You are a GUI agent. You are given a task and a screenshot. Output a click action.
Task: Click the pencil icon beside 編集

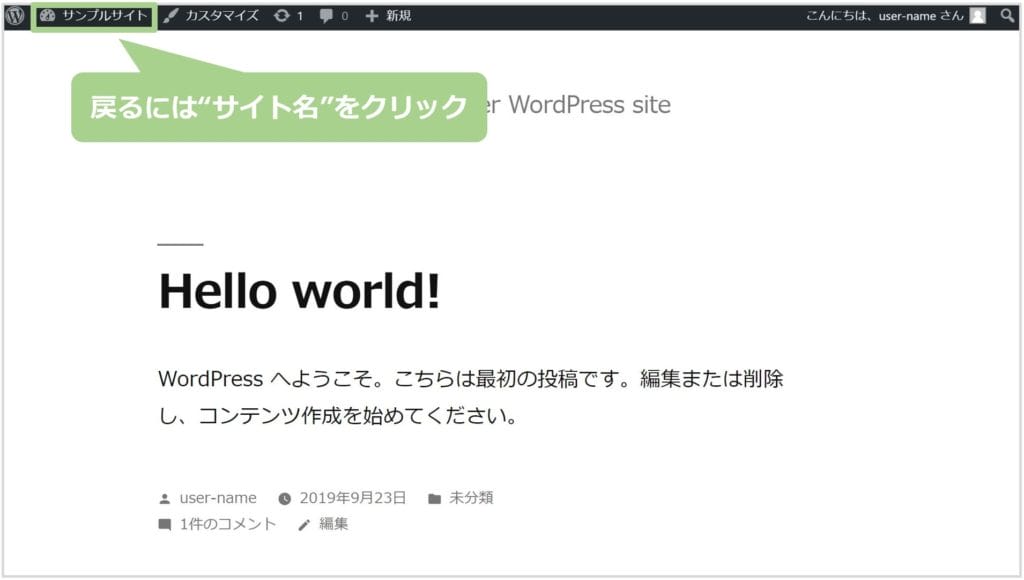pos(305,525)
